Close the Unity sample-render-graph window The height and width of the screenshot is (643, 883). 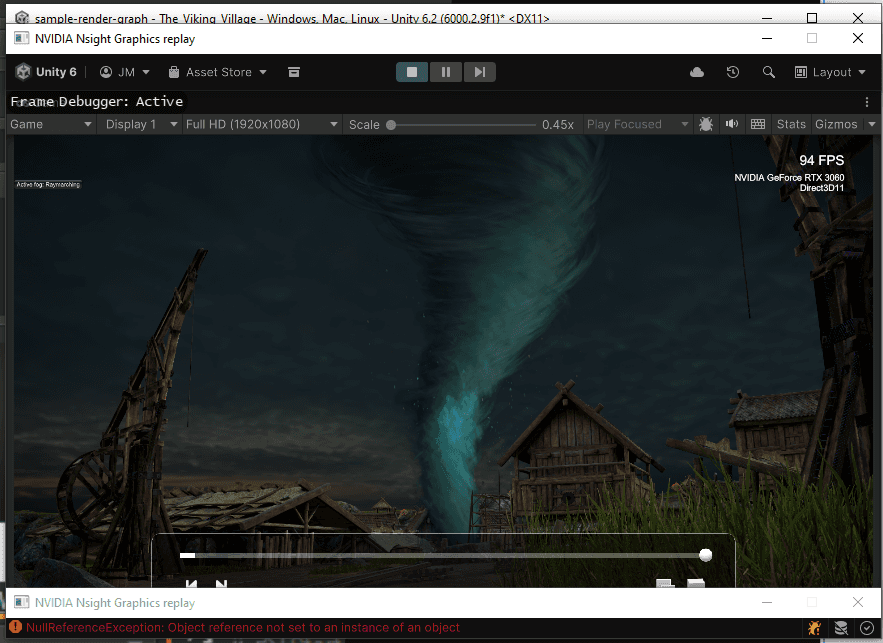858,18
